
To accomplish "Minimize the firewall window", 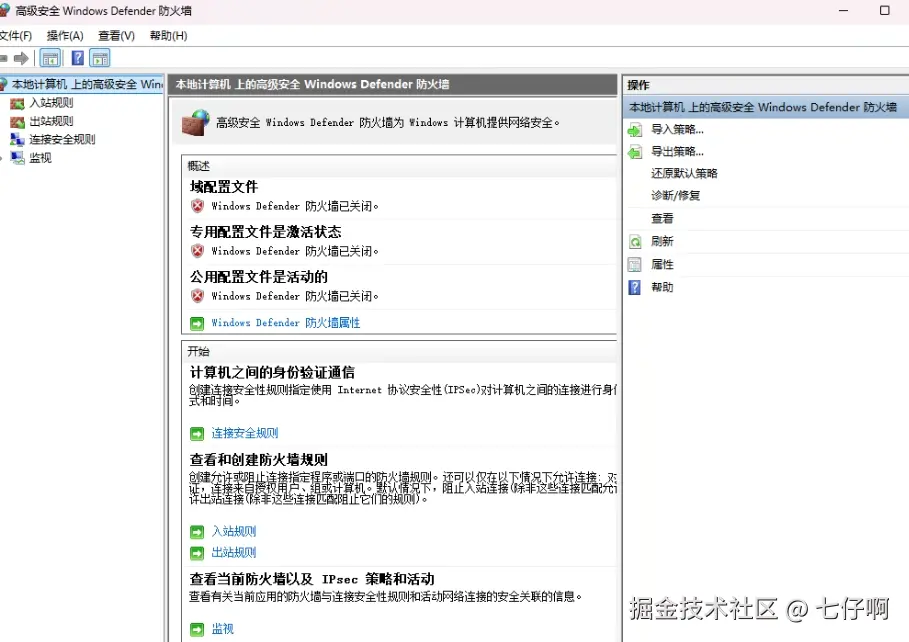I will pyautogui.click(x=843, y=10).
